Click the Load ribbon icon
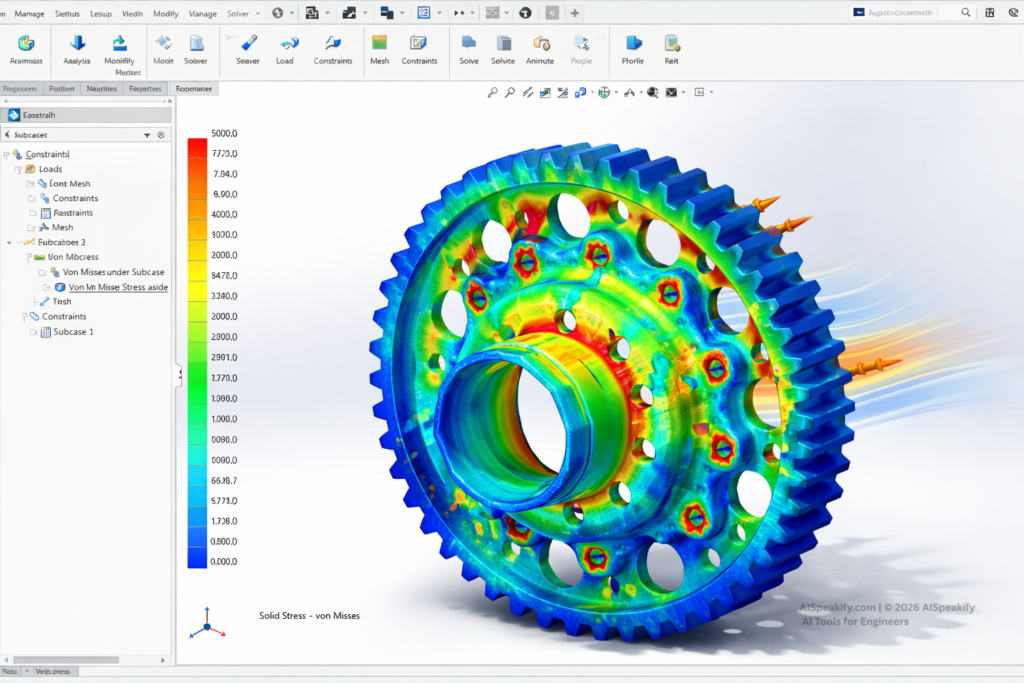Image resolution: width=1024 pixels, height=683 pixels. [288, 45]
